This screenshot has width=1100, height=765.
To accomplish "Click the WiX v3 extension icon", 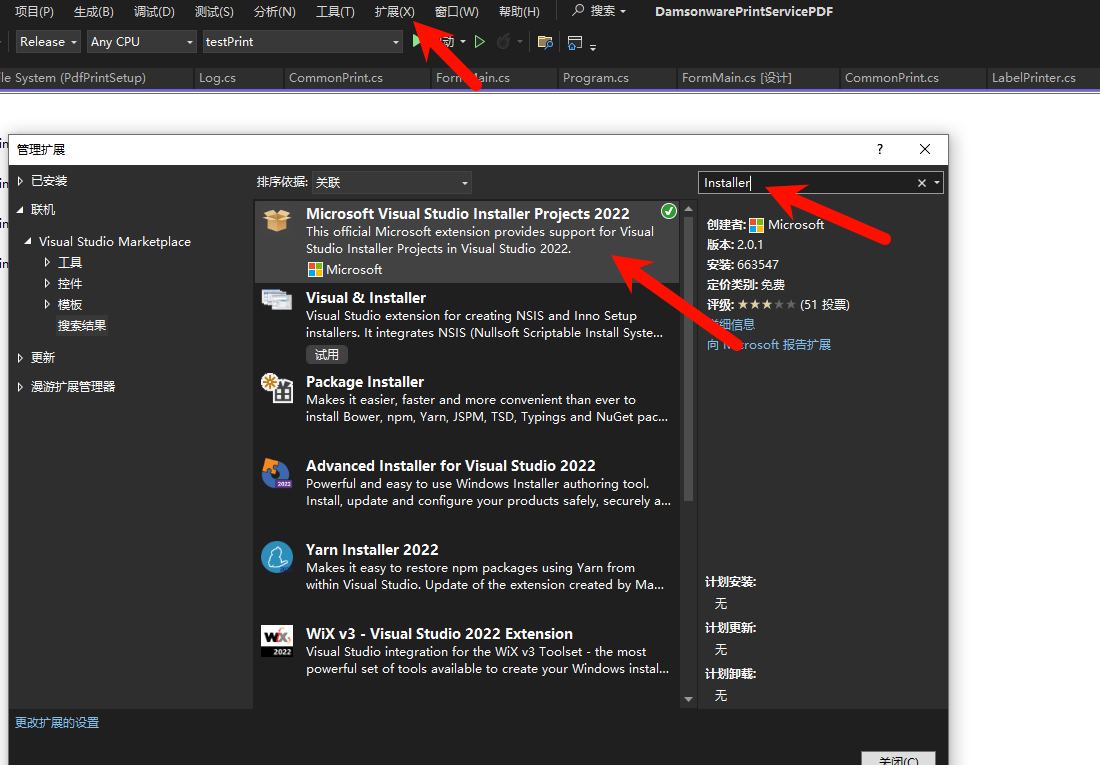I will tap(277, 641).
